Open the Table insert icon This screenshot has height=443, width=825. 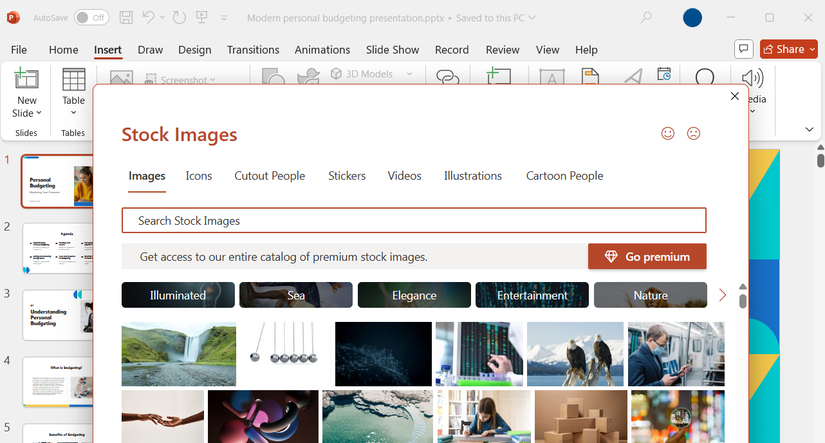pos(73,81)
